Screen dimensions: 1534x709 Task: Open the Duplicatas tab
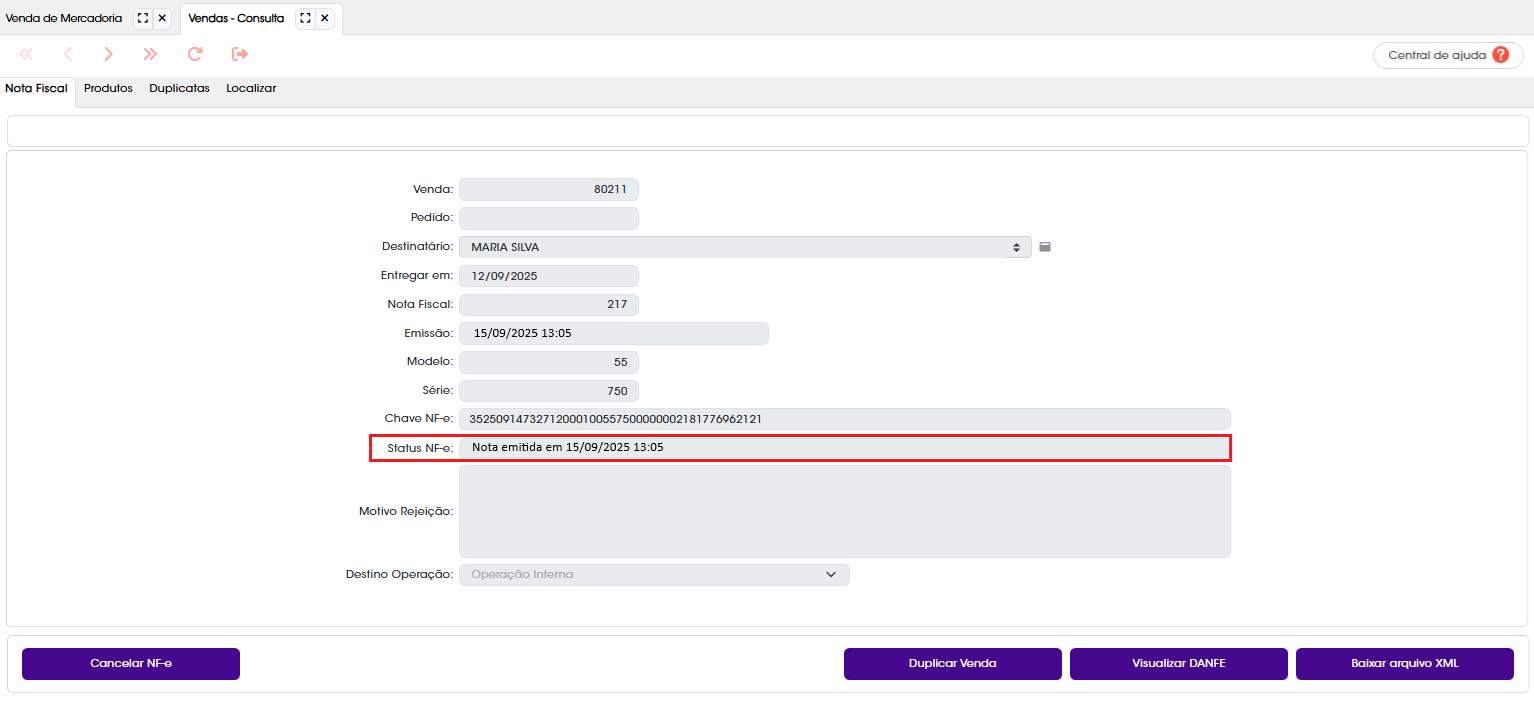click(180, 89)
